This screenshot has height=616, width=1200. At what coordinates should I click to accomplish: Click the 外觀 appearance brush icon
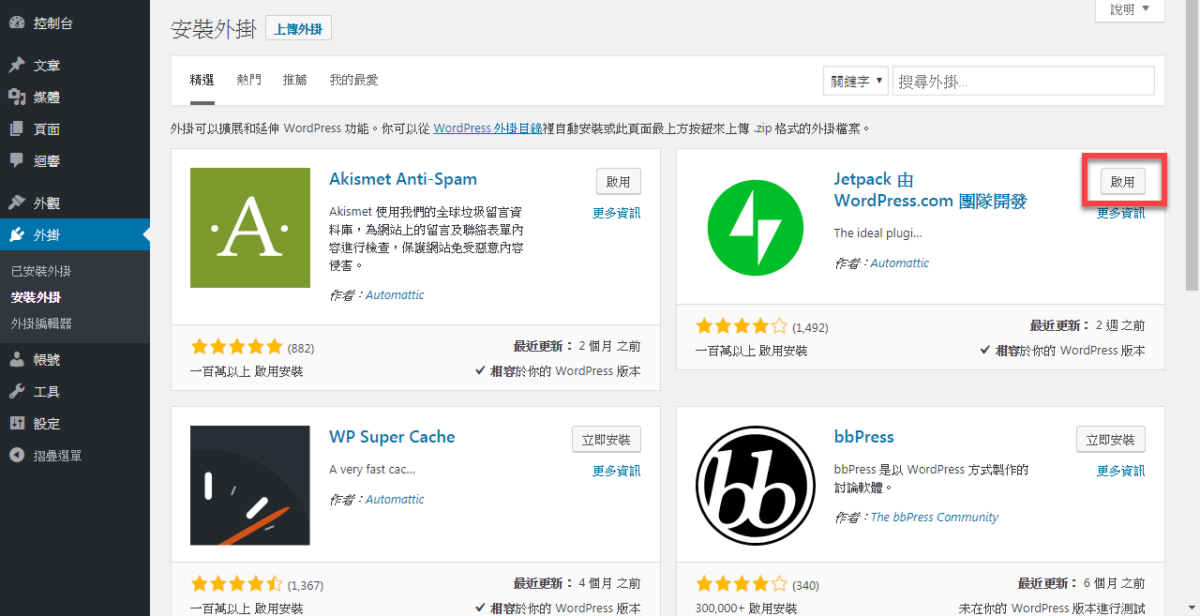(x=17, y=203)
